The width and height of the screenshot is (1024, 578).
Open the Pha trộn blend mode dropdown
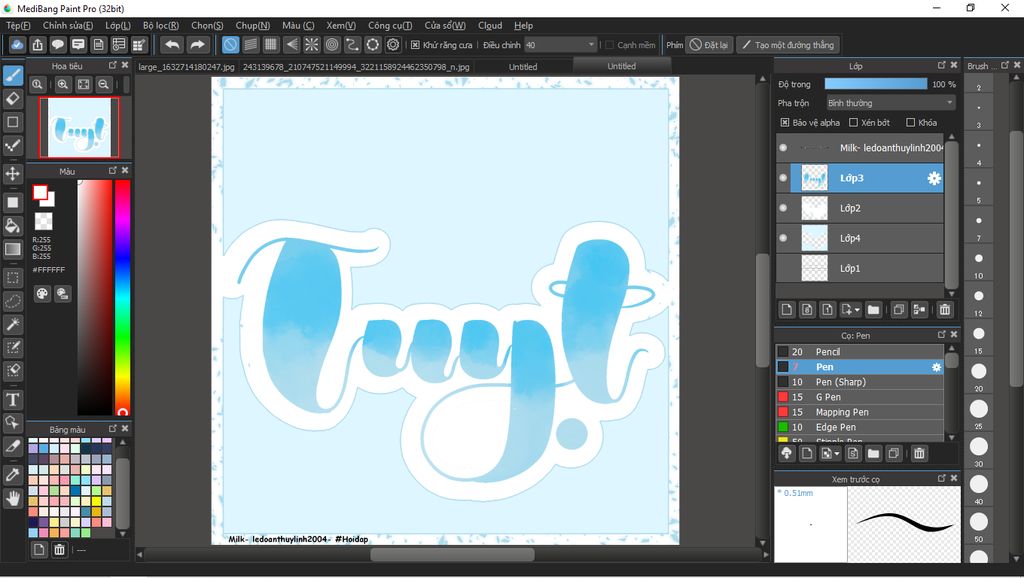(x=890, y=103)
